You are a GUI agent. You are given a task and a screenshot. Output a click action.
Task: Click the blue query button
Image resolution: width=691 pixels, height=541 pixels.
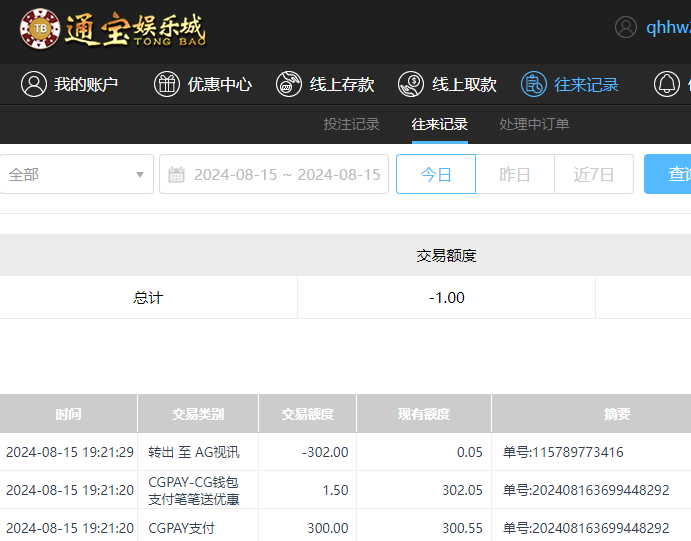pos(670,174)
